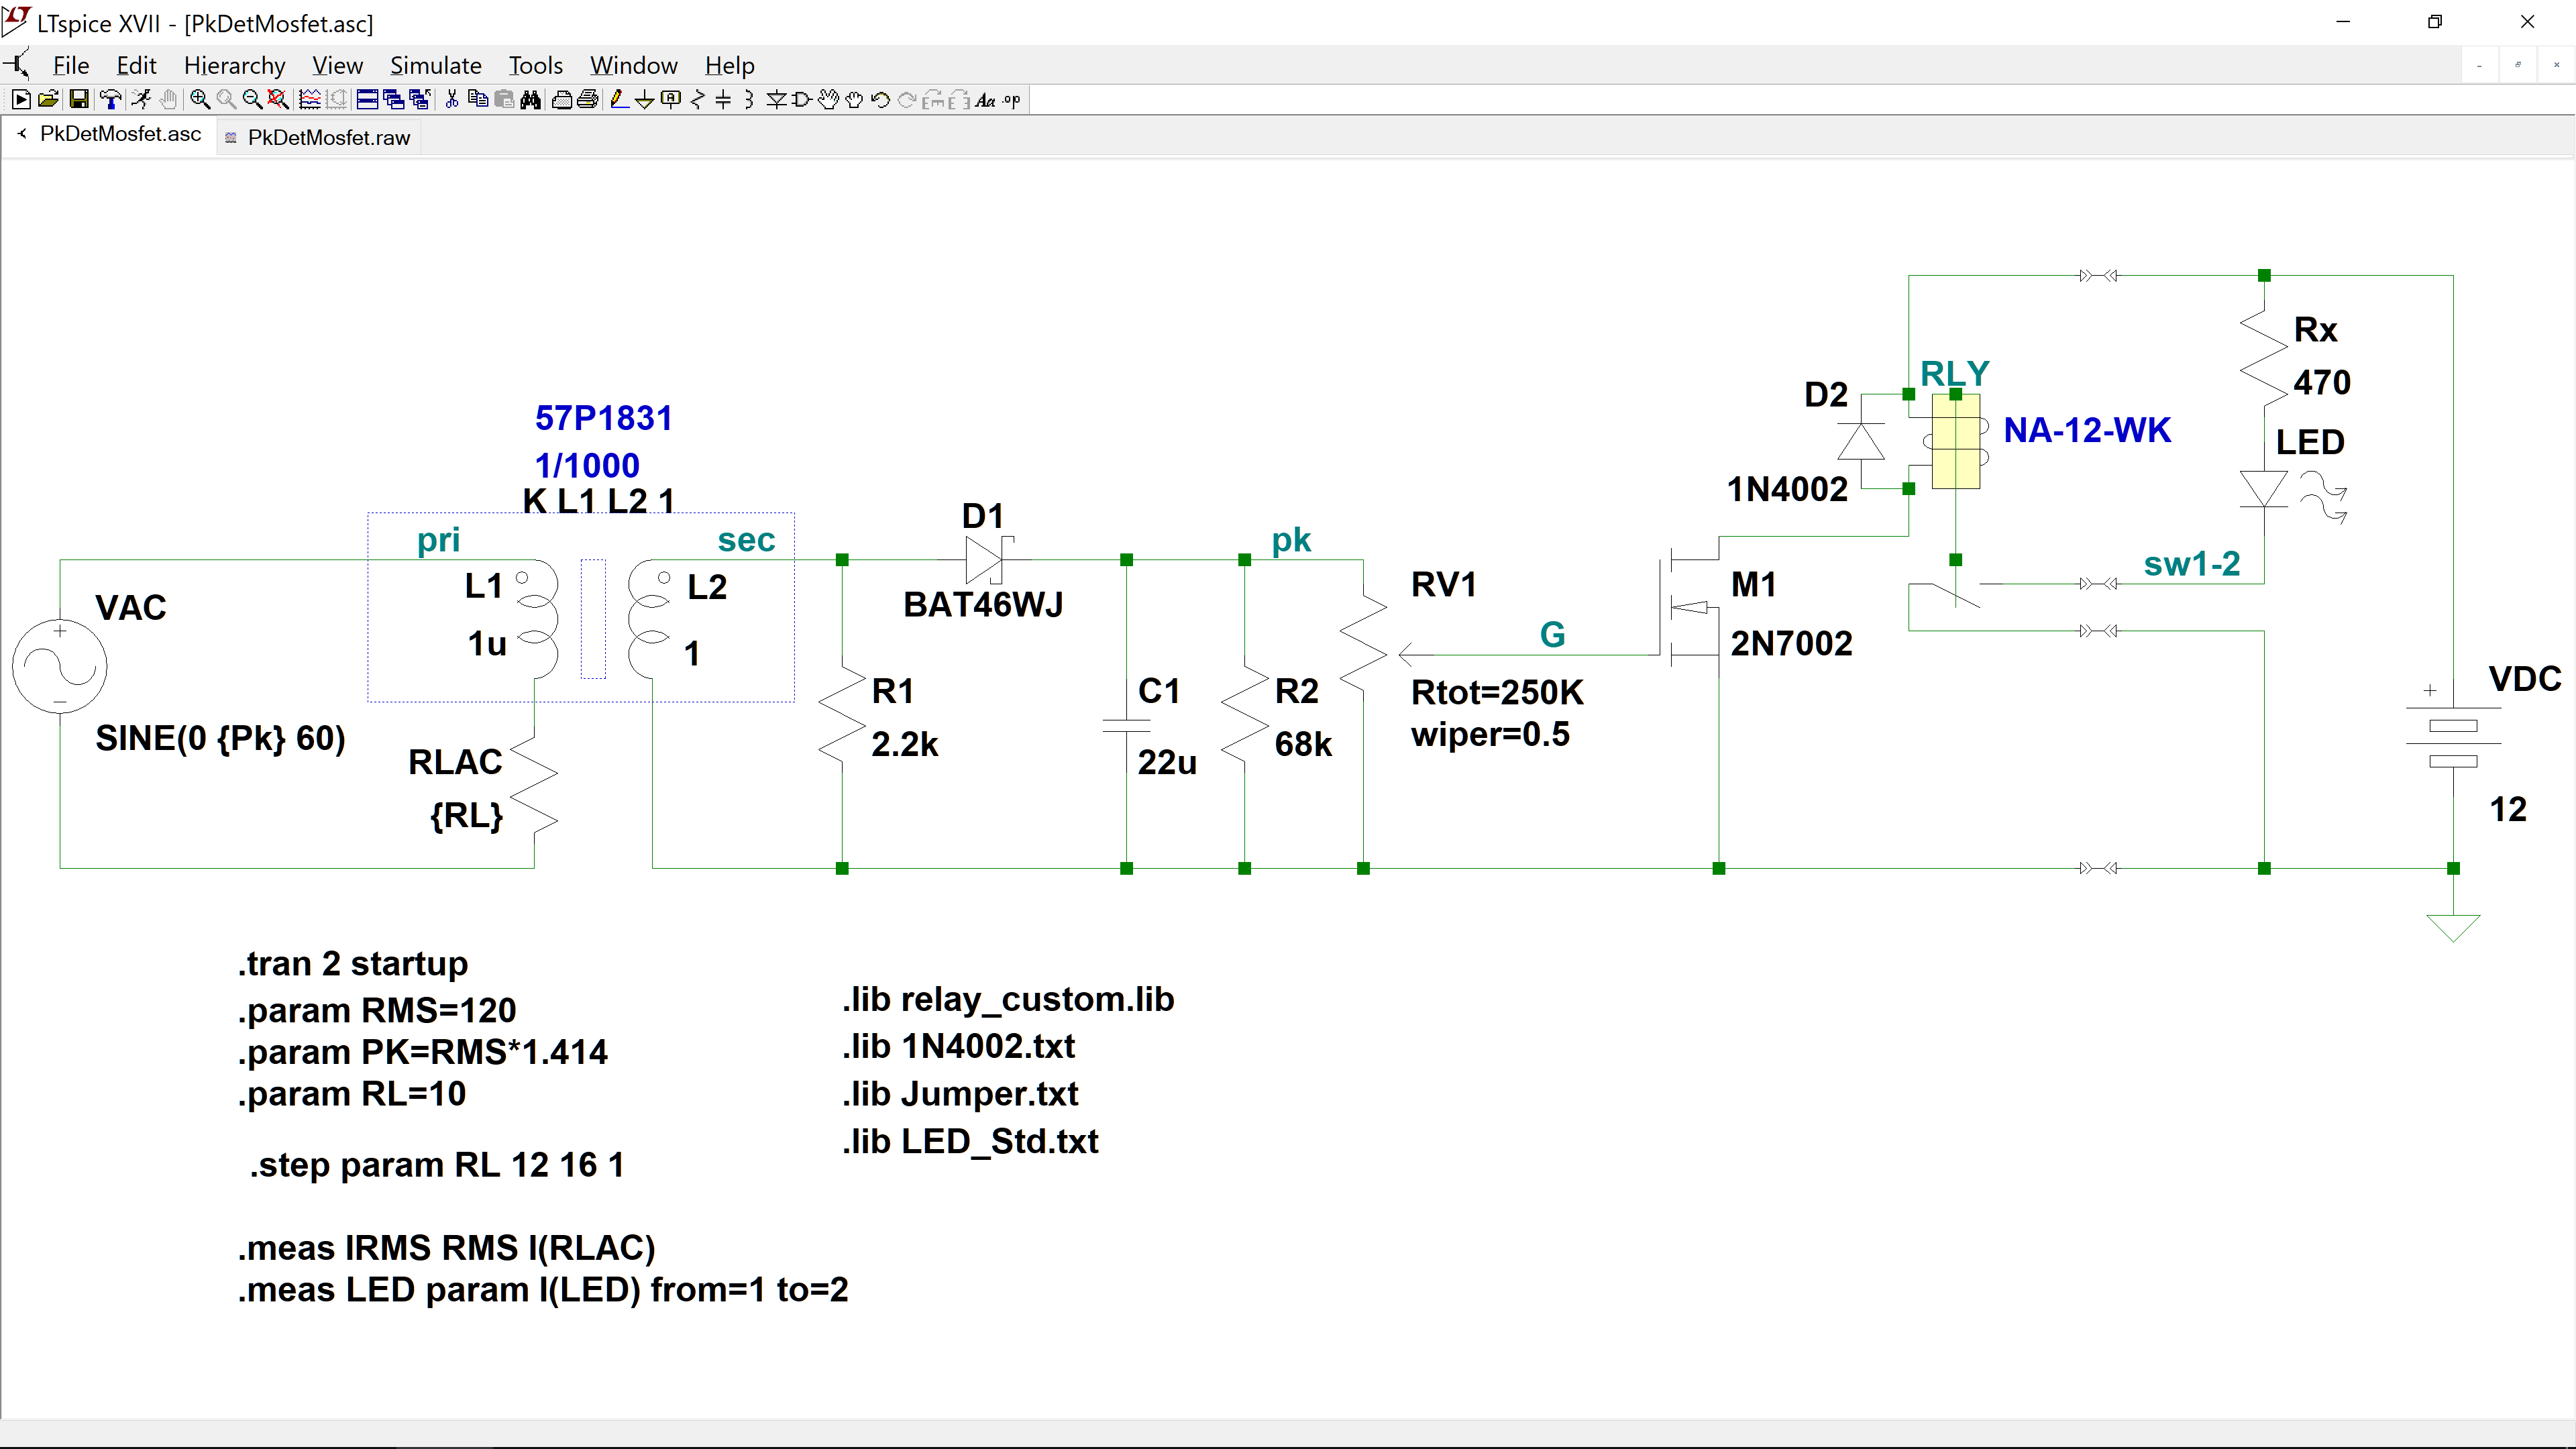Open the Tools menu
The width and height of the screenshot is (2576, 1449).
click(x=536, y=65)
